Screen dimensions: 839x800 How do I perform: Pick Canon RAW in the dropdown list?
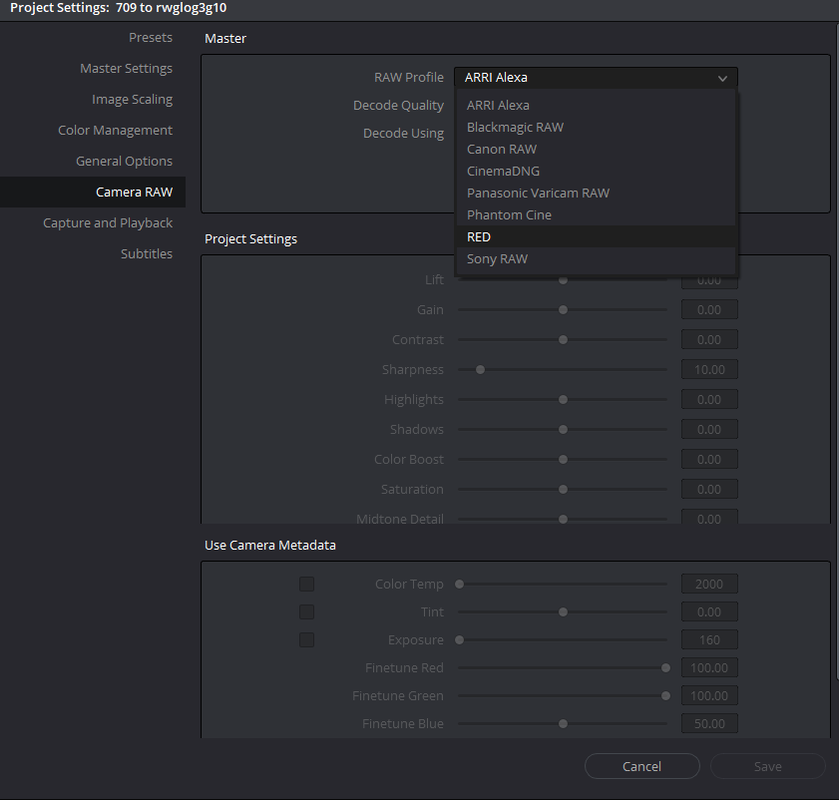click(595, 149)
